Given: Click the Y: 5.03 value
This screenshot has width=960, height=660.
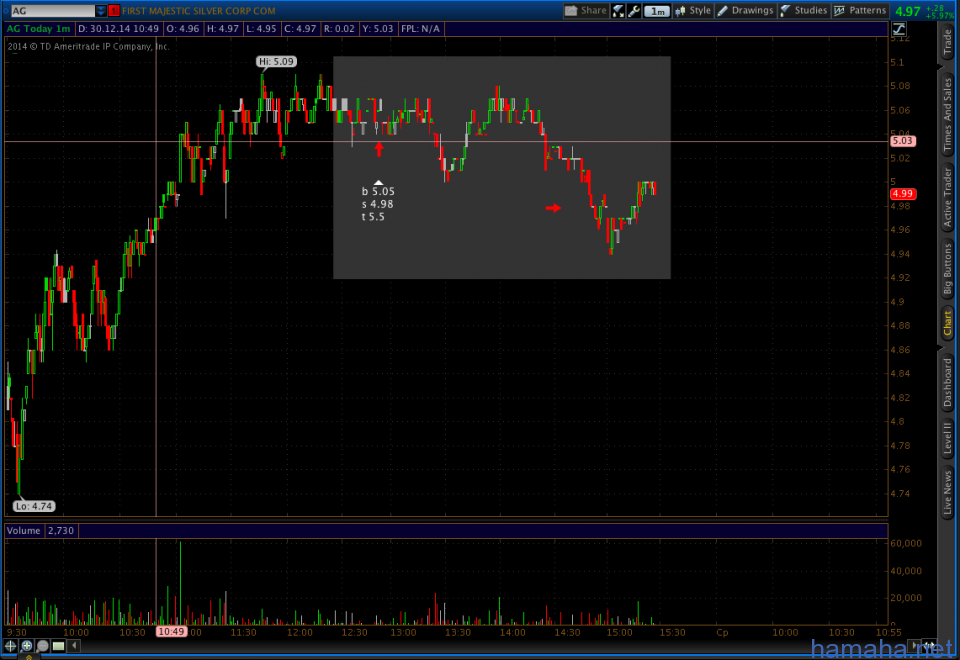Looking at the screenshot, I should coord(377,29).
